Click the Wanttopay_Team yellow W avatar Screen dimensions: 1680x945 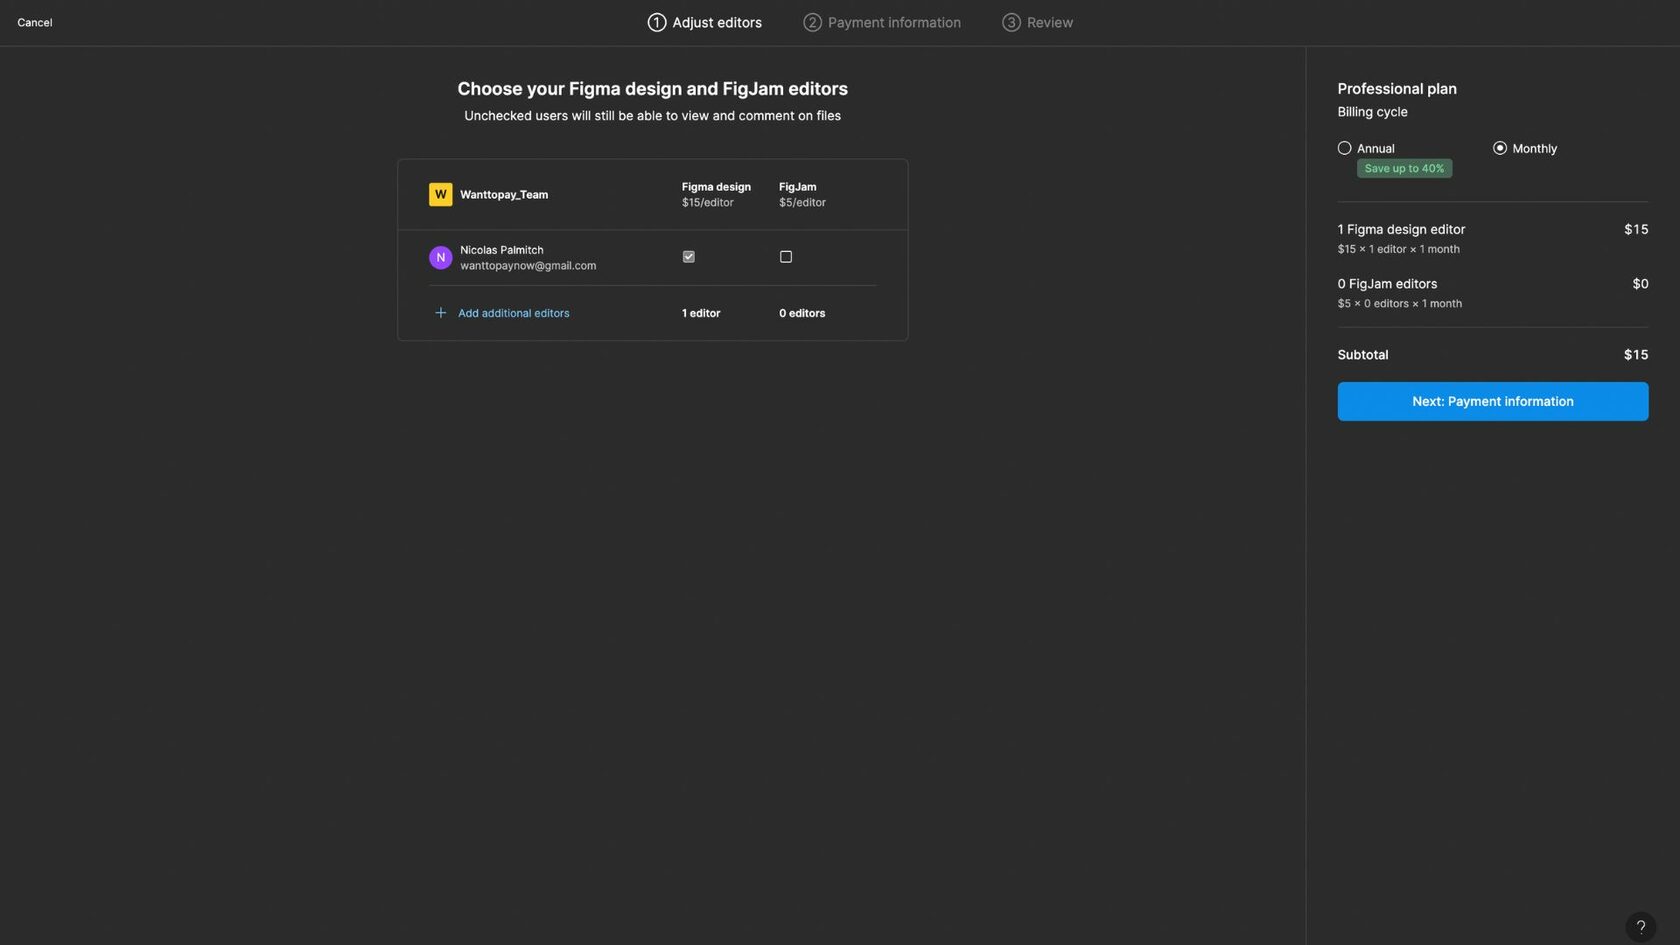[x=440, y=194]
